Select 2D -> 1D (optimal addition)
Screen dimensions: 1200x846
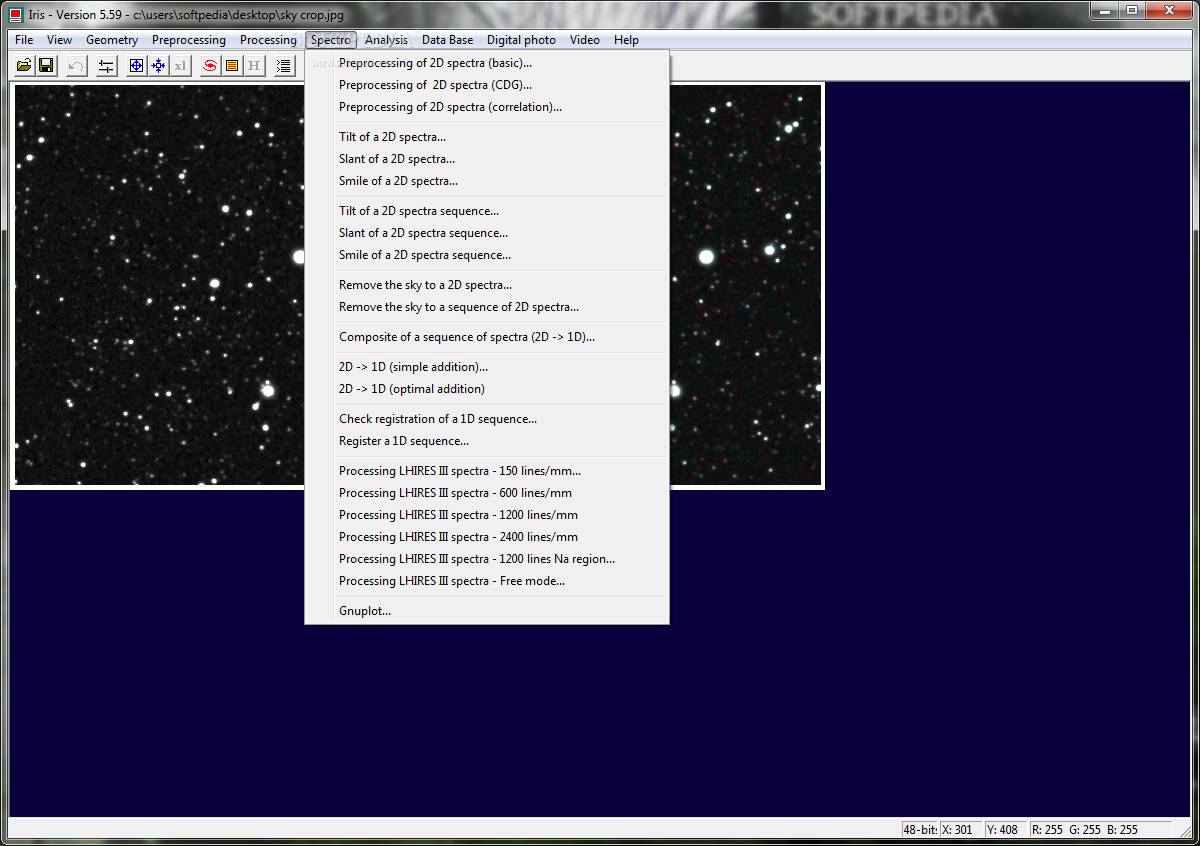click(487, 389)
